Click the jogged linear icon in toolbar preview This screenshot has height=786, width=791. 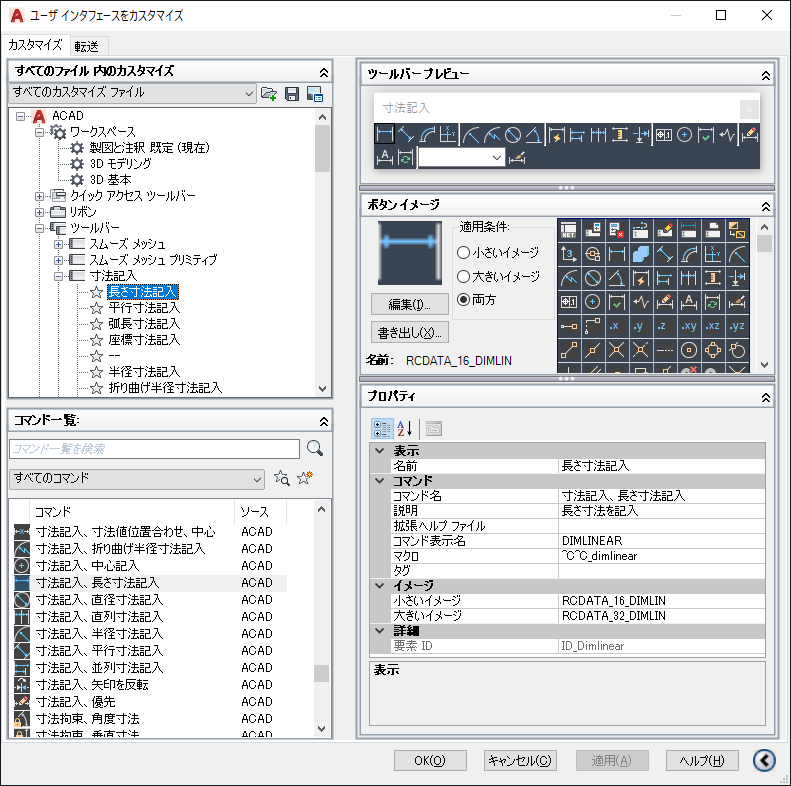pos(727,135)
